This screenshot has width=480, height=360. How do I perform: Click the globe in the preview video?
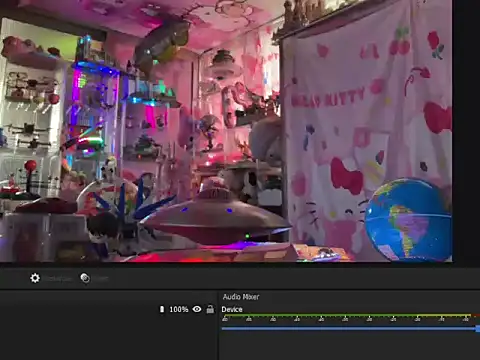408,220
